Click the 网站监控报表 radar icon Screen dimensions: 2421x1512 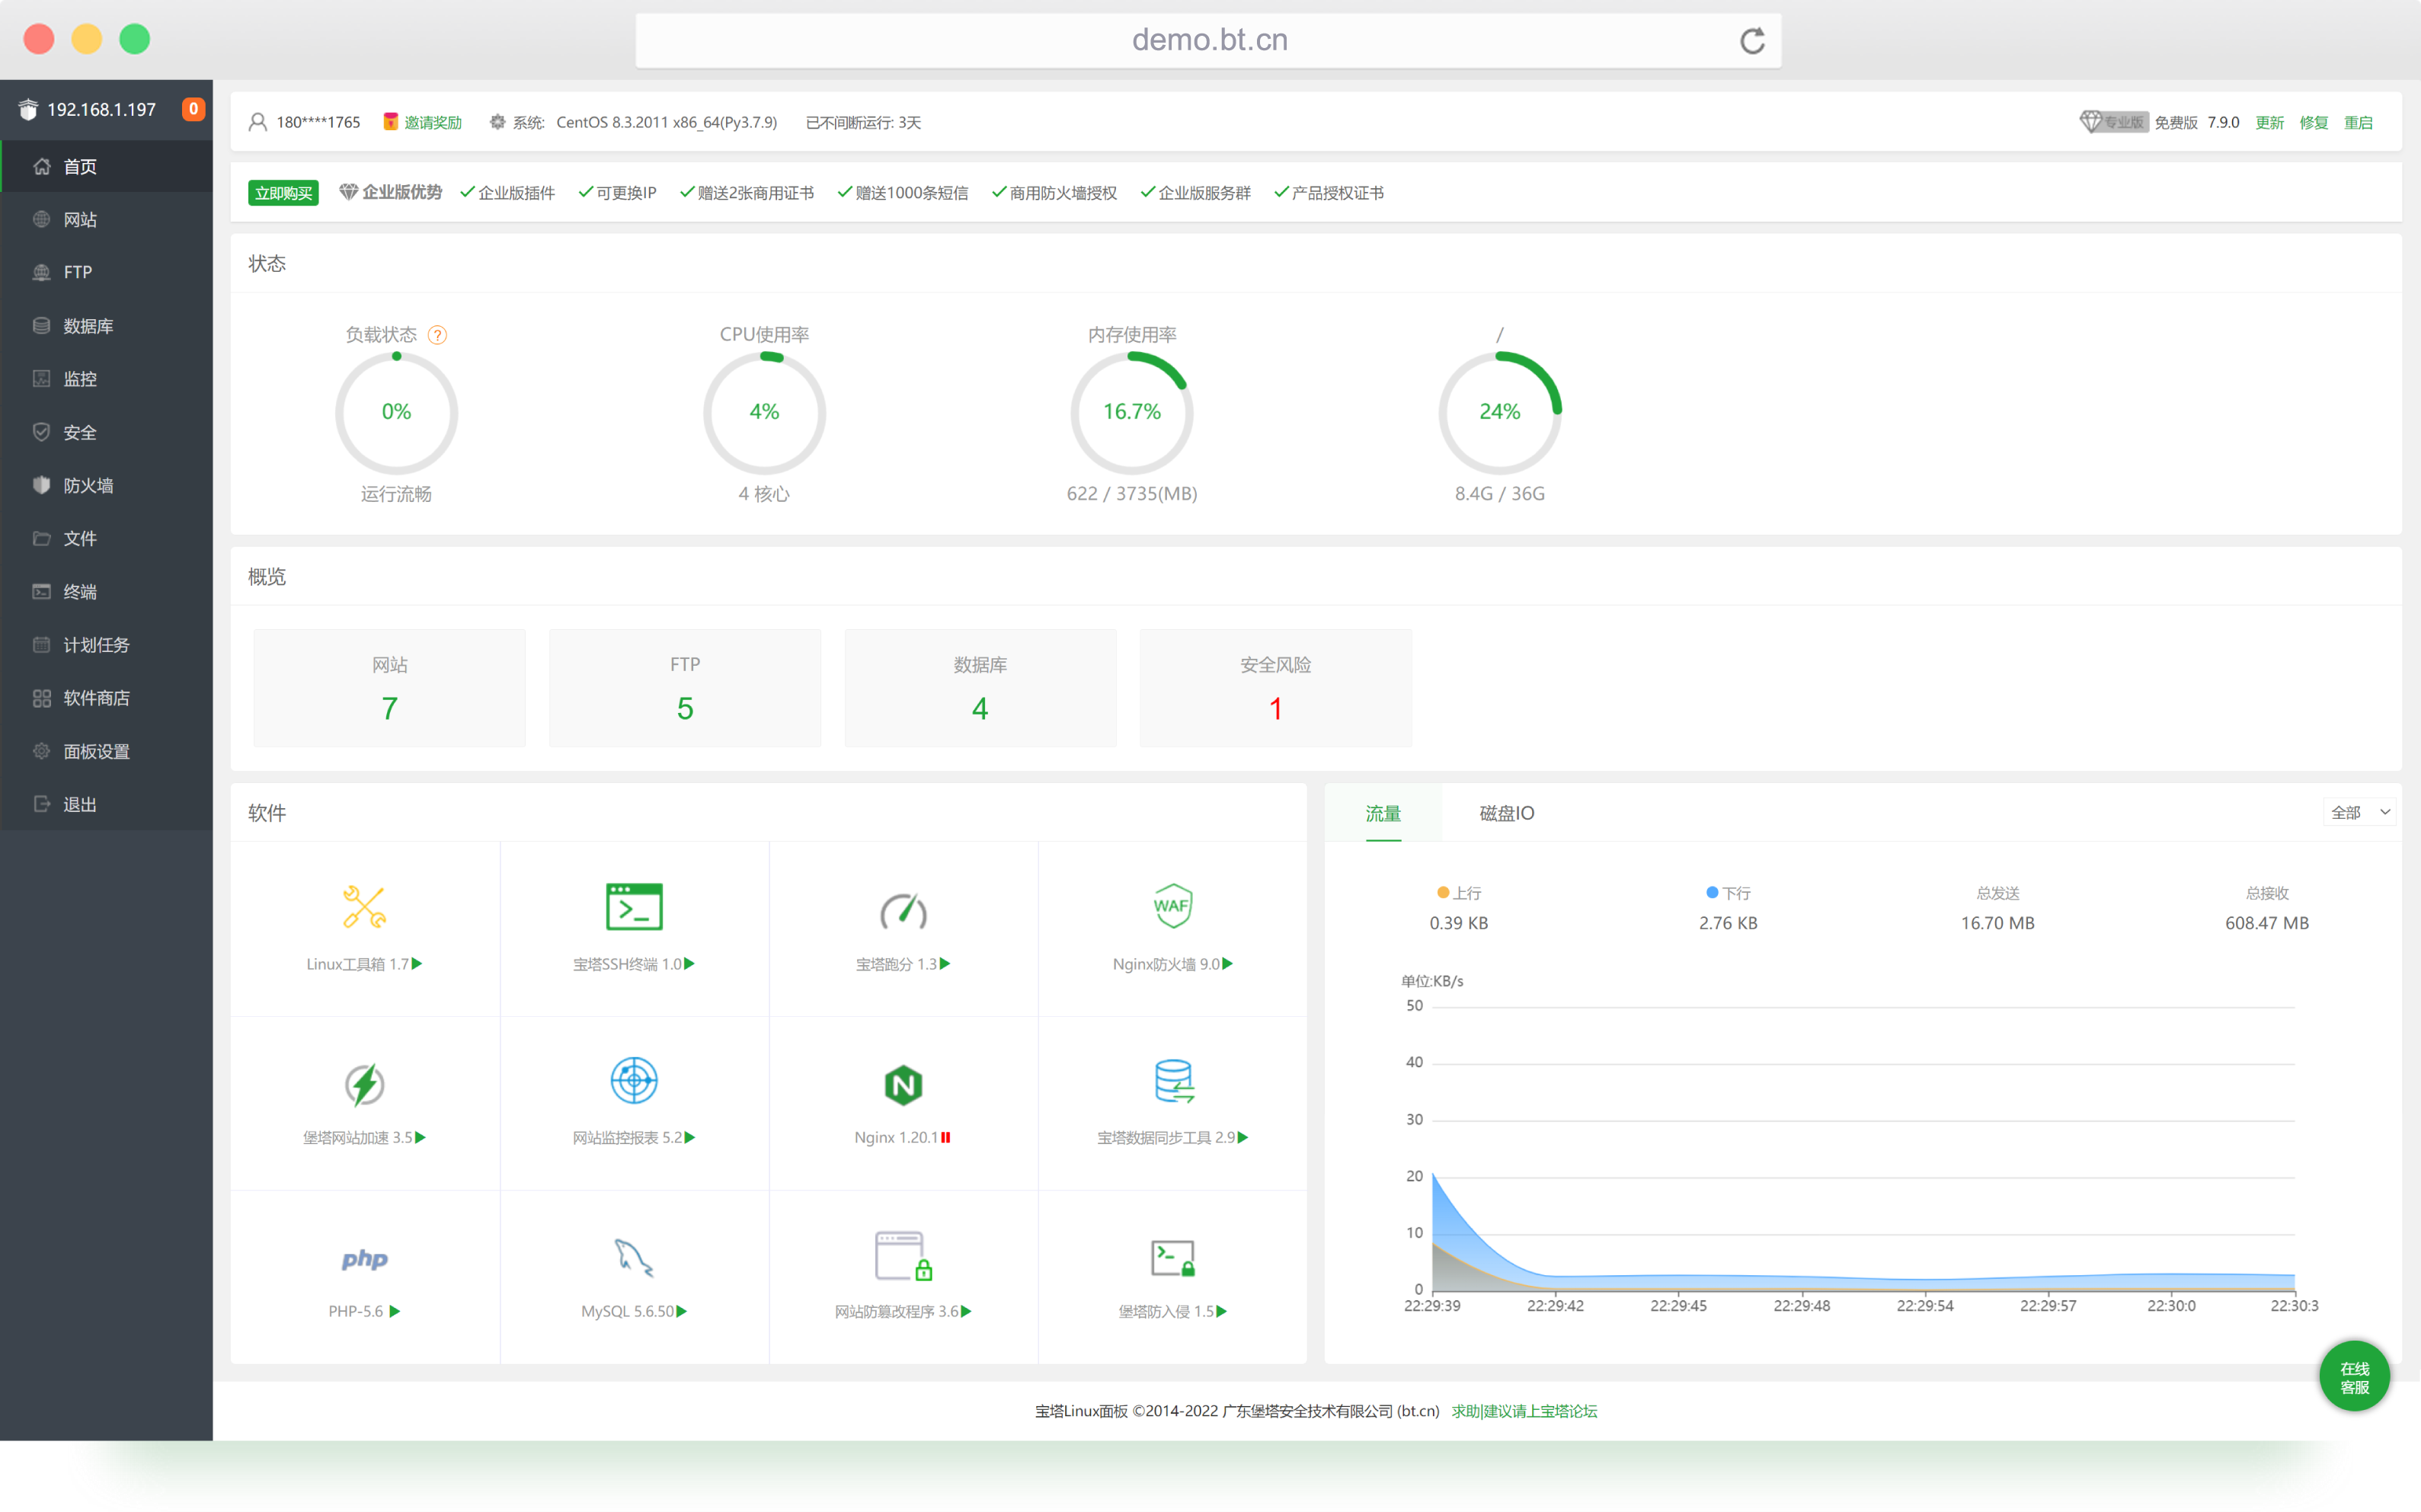click(634, 1081)
